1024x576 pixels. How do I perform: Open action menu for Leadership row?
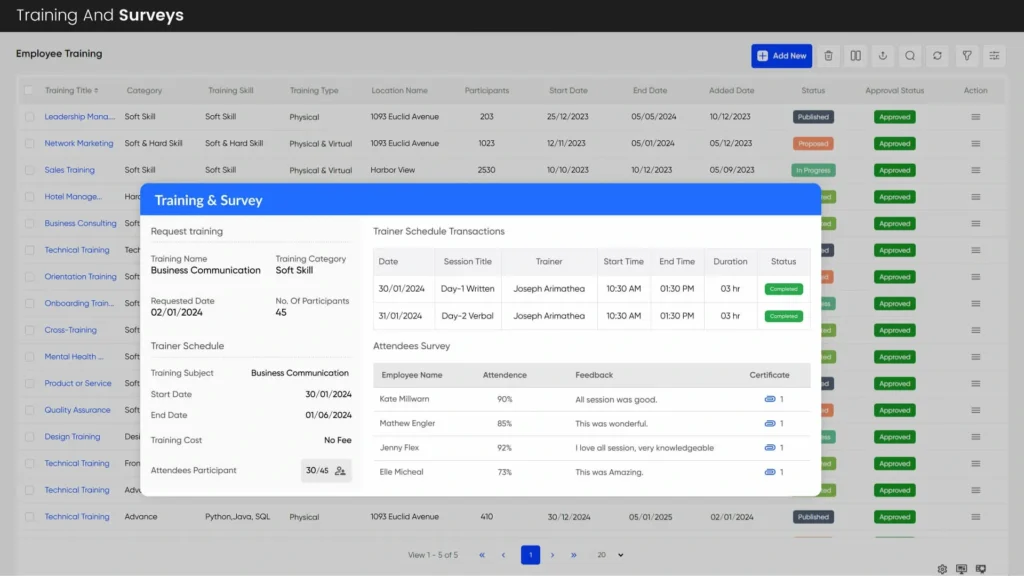pos(975,117)
